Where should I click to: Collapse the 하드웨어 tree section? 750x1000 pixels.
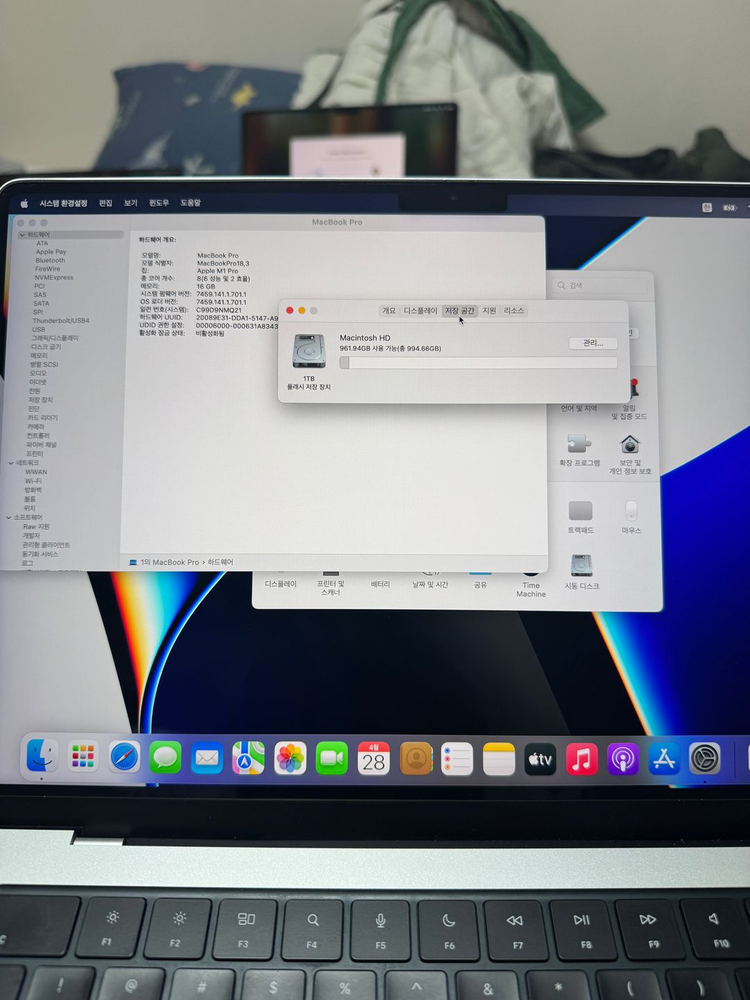point(22,235)
